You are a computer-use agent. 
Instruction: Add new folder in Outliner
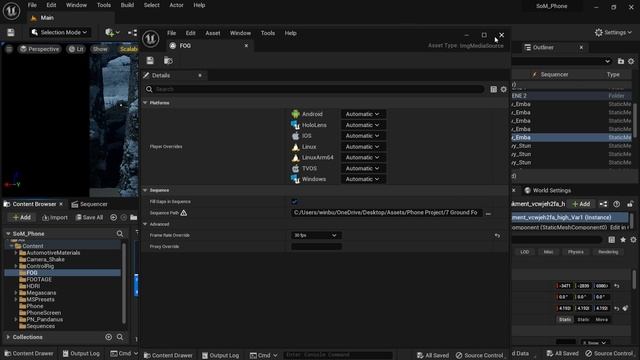pyautogui.click(x=621, y=61)
